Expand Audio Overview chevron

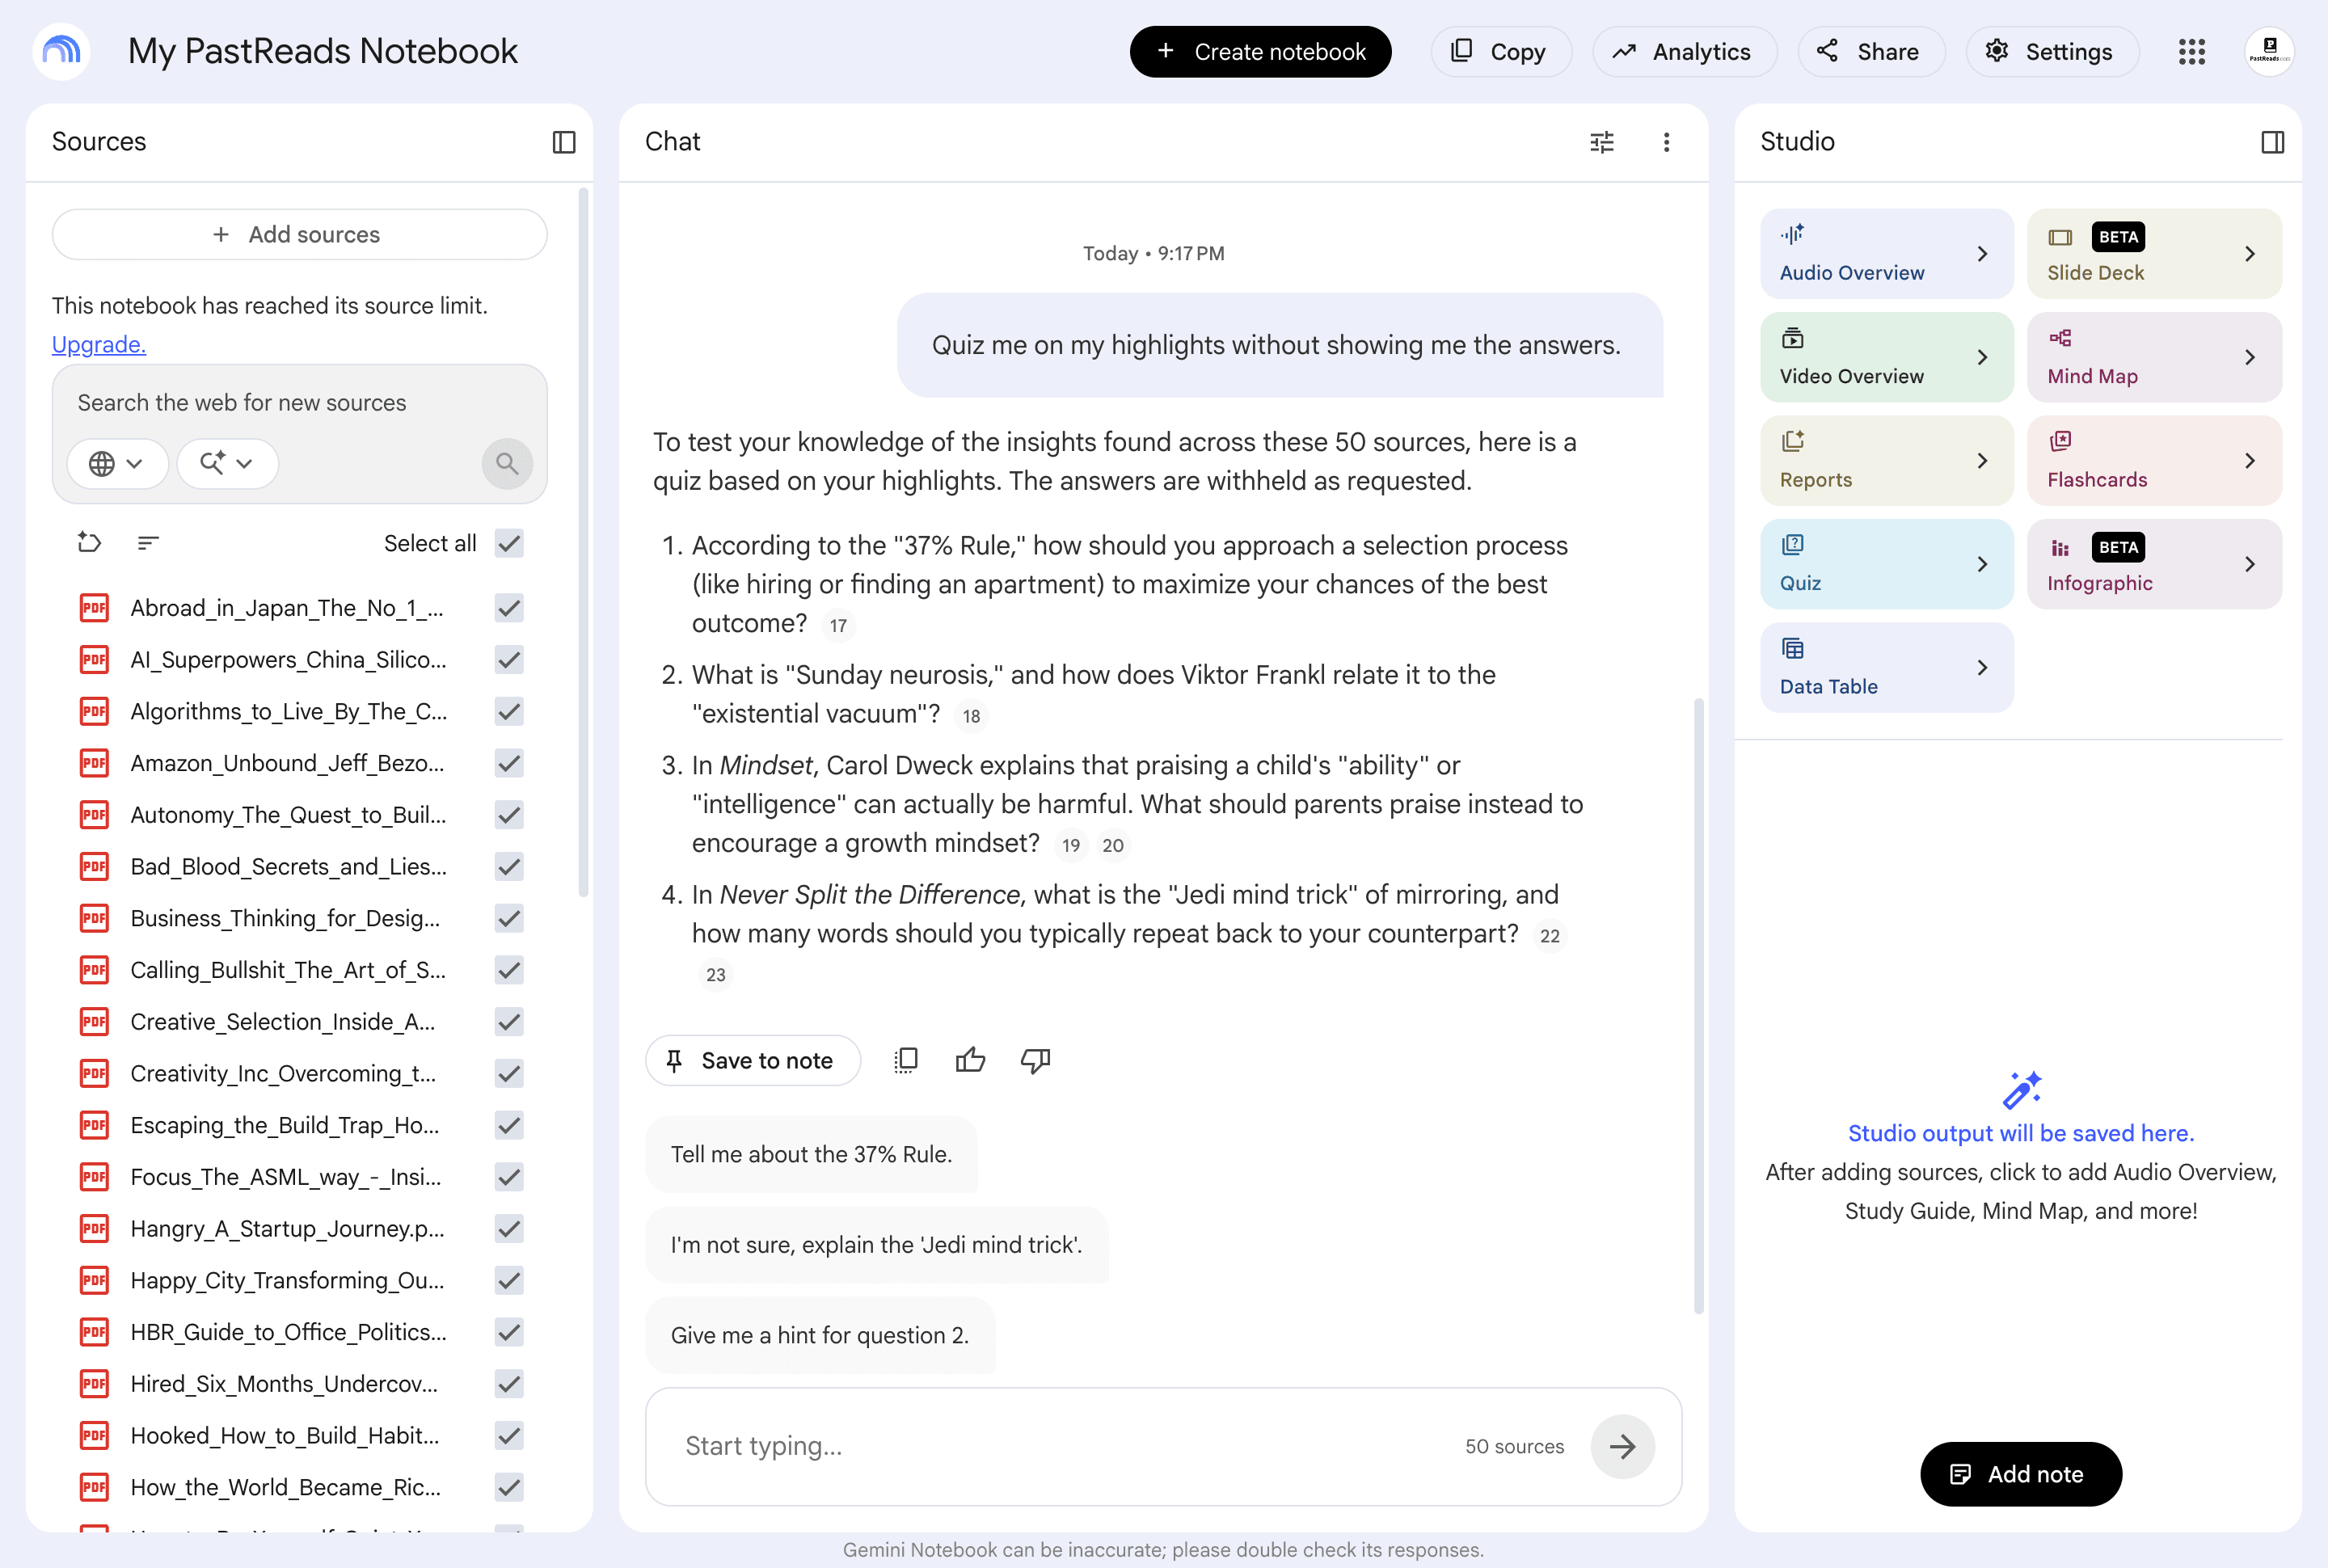(1982, 254)
